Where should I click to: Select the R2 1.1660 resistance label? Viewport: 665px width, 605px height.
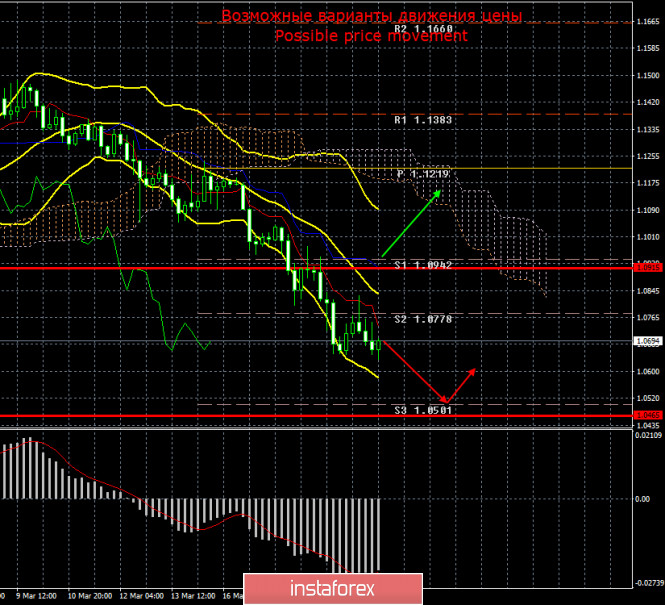(x=423, y=29)
